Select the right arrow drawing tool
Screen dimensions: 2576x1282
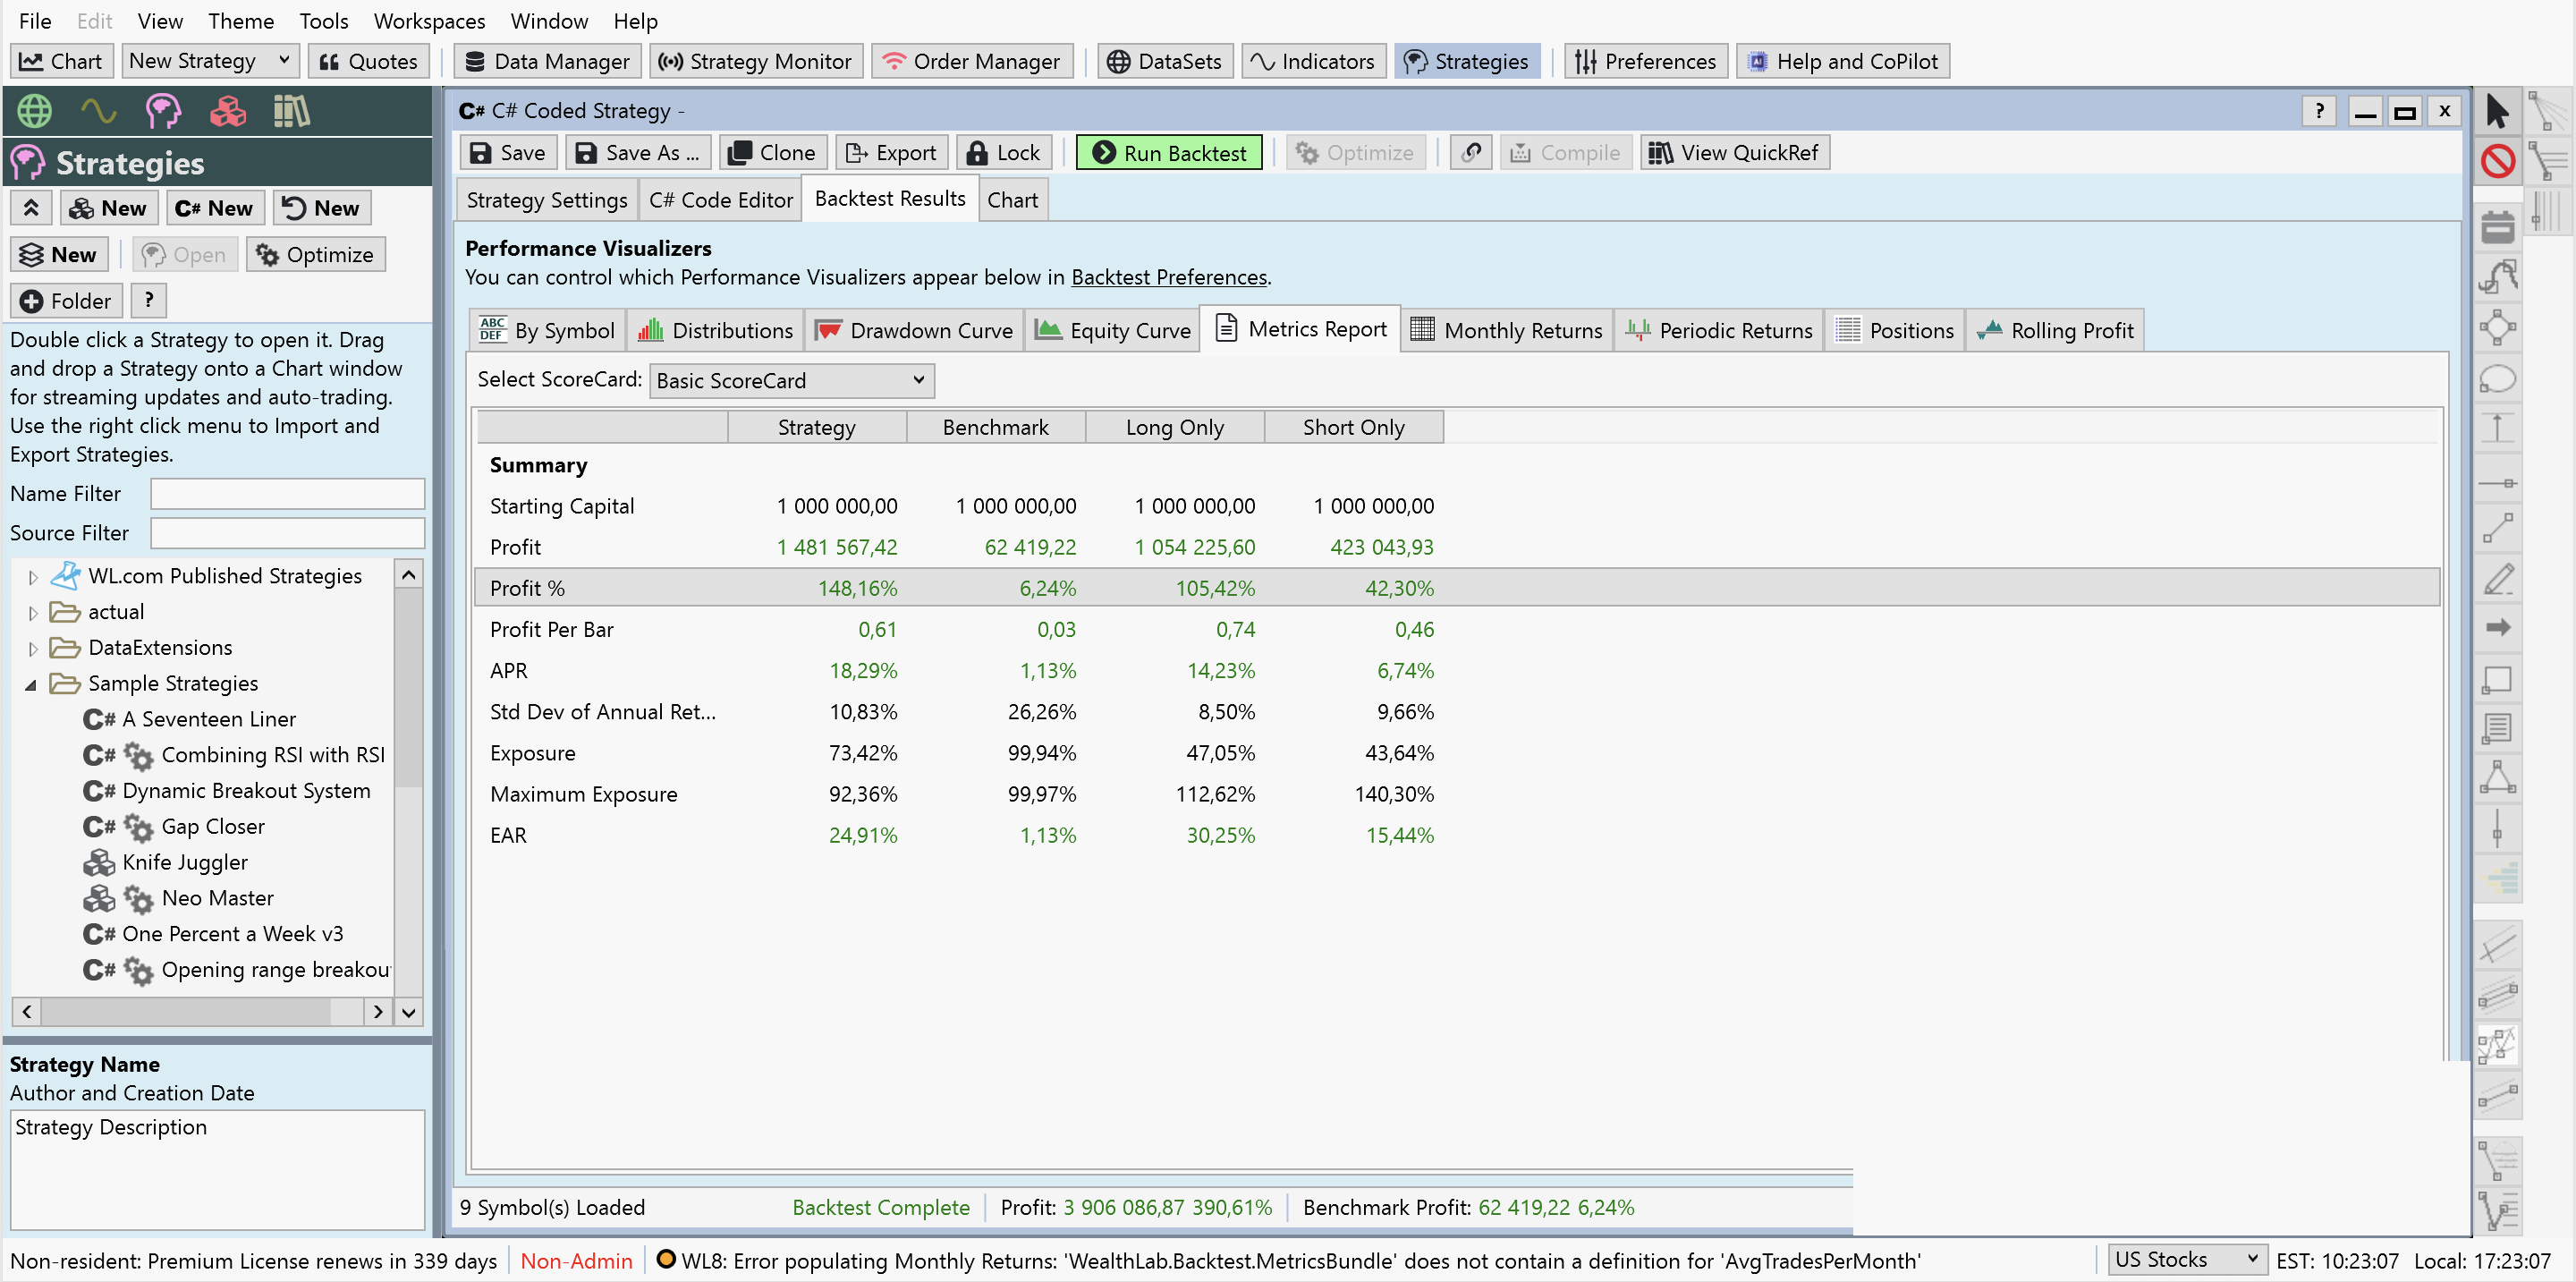click(2497, 628)
